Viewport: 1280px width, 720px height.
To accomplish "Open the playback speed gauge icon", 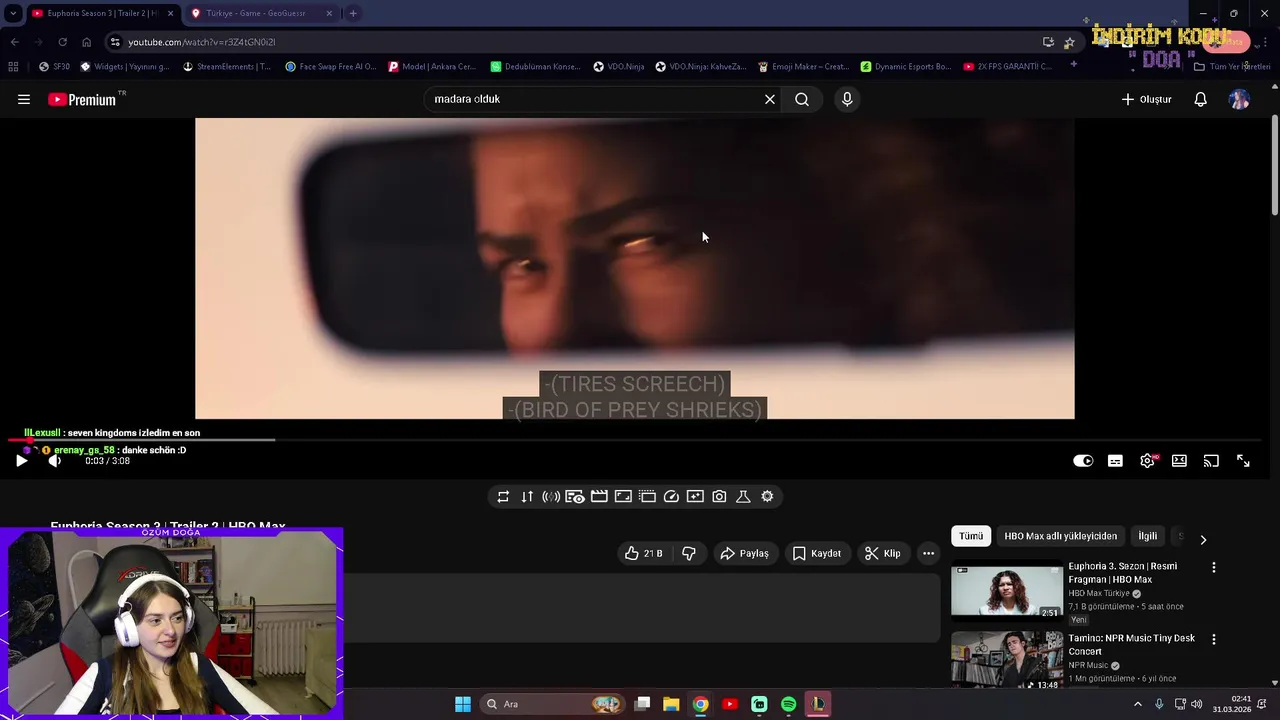I will (x=671, y=496).
